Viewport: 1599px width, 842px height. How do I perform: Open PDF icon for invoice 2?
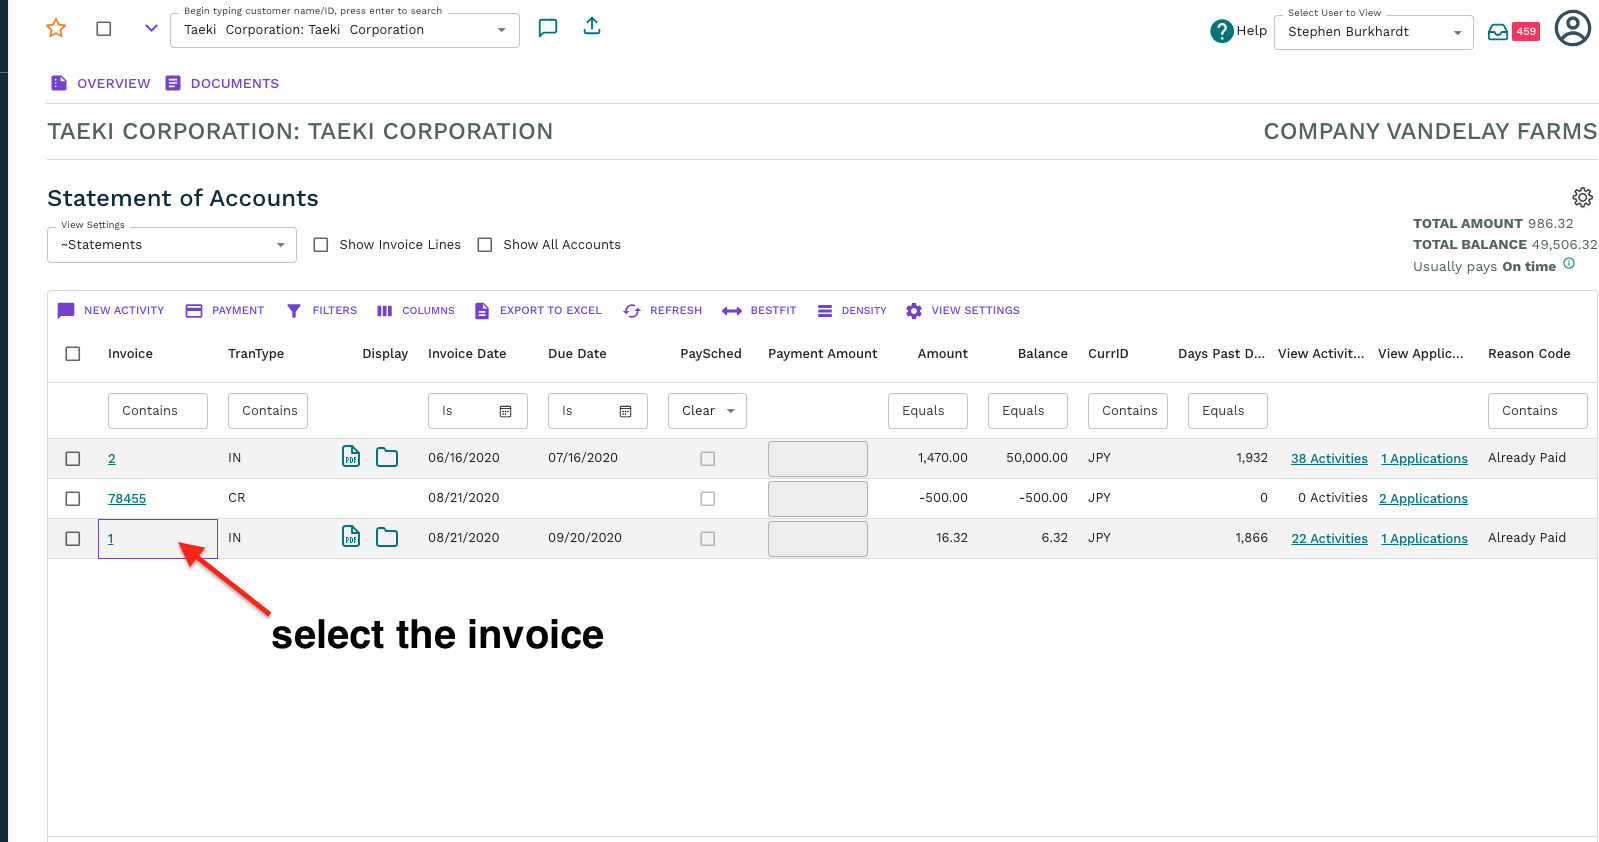click(351, 457)
